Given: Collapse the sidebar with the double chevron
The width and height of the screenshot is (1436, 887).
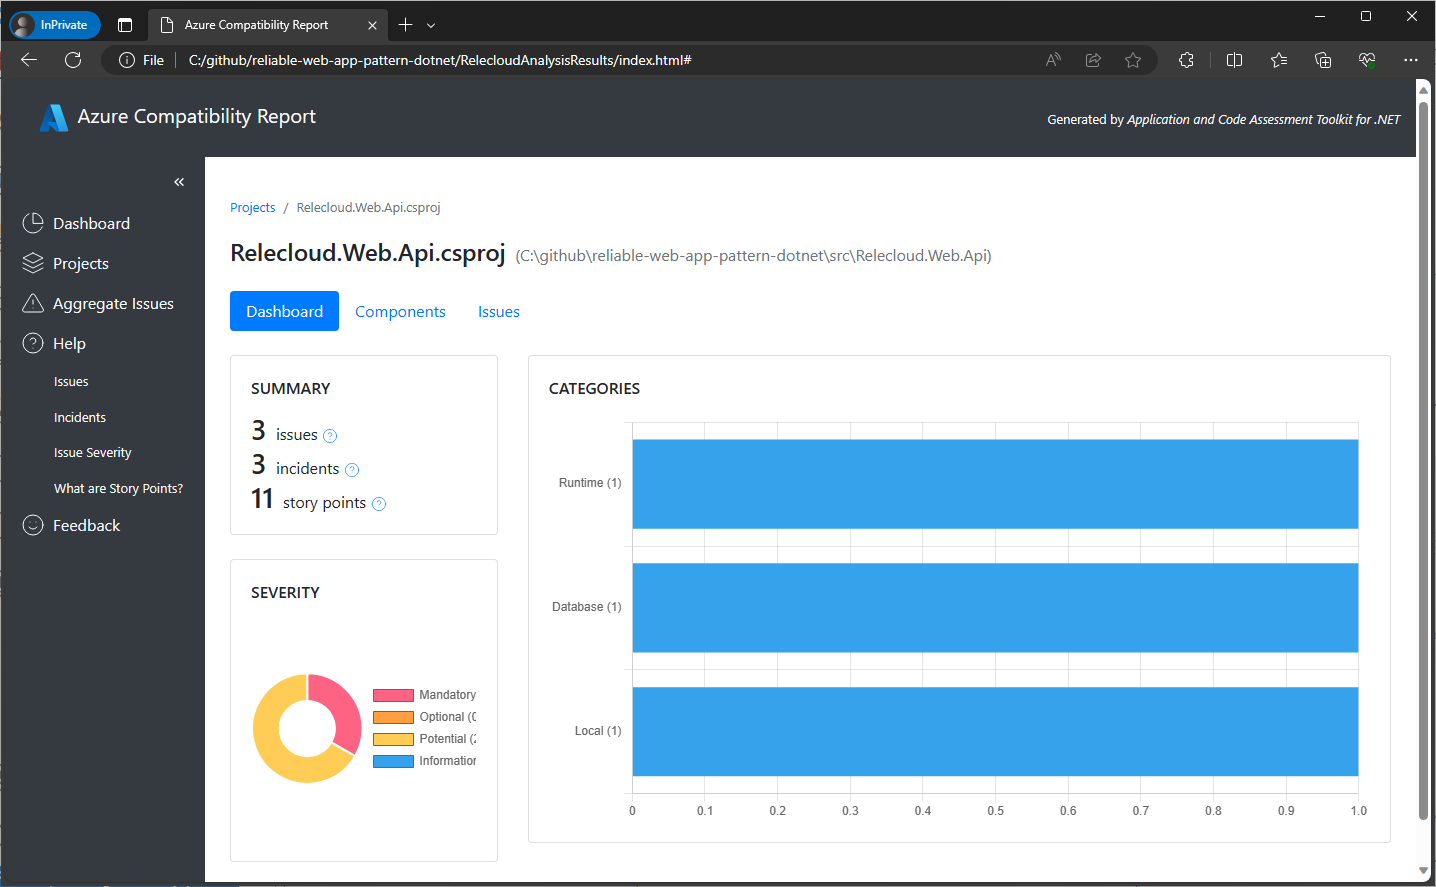Looking at the screenshot, I should tap(179, 181).
